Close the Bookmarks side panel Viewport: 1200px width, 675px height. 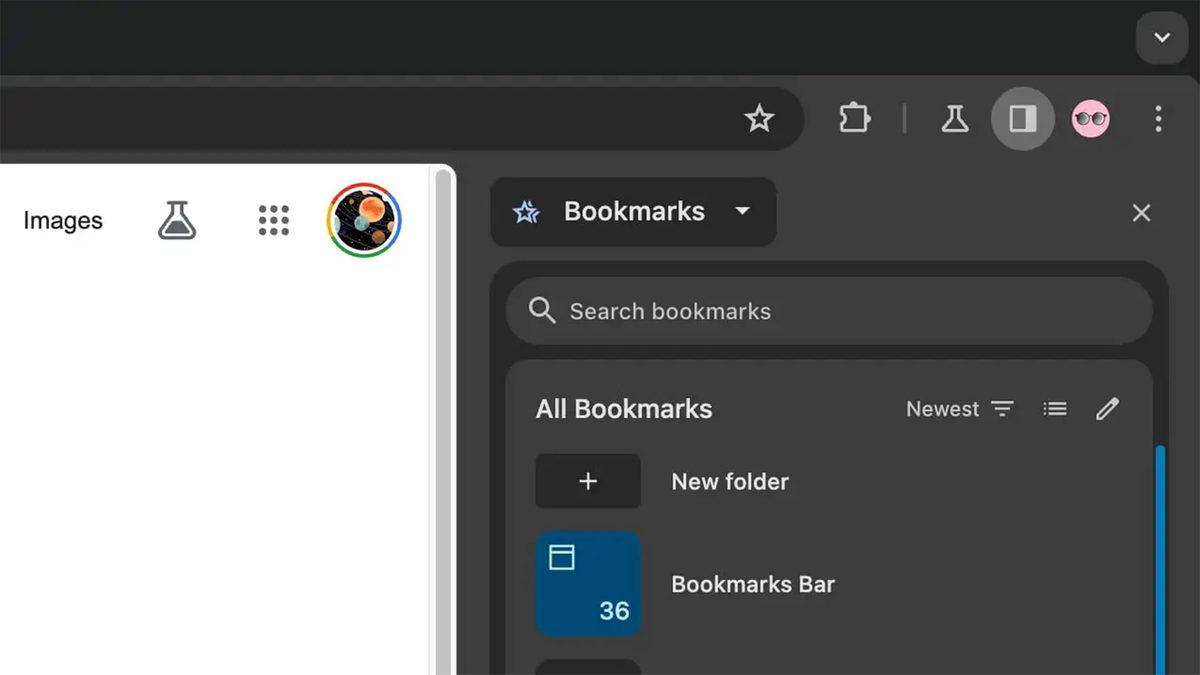click(x=1141, y=213)
